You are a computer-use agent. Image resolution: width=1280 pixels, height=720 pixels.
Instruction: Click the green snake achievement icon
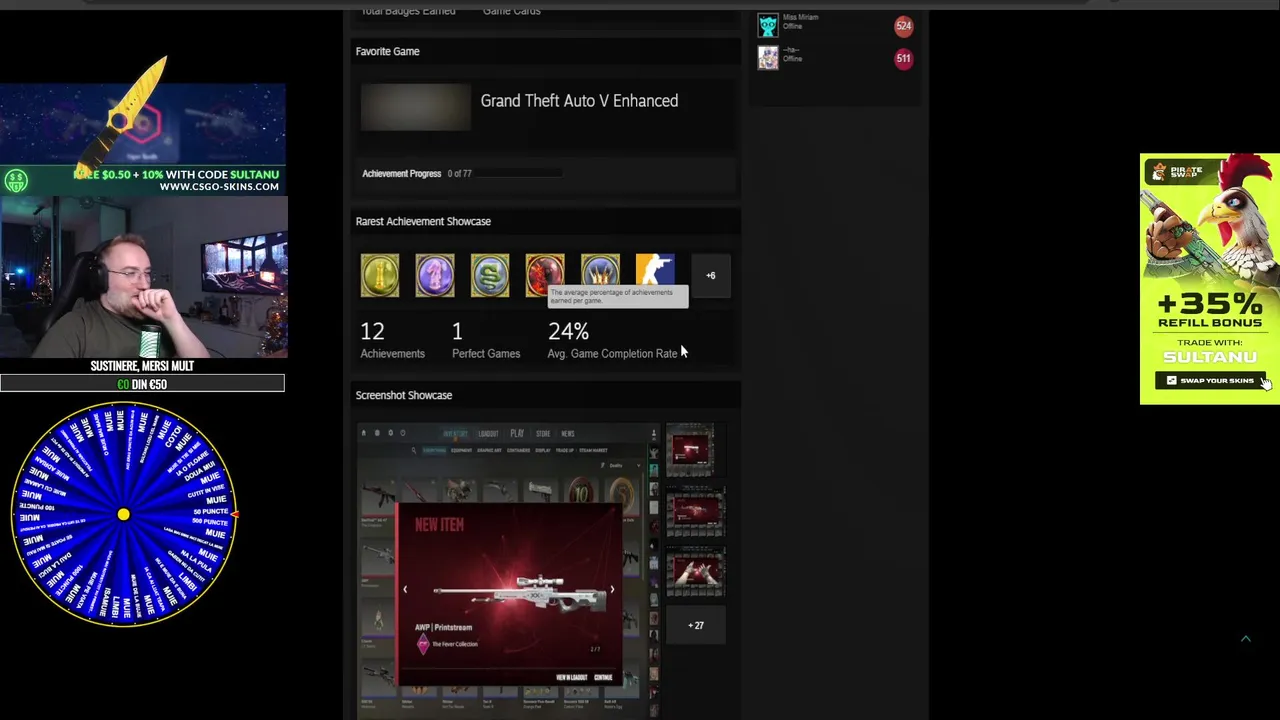click(x=490, y=275)
